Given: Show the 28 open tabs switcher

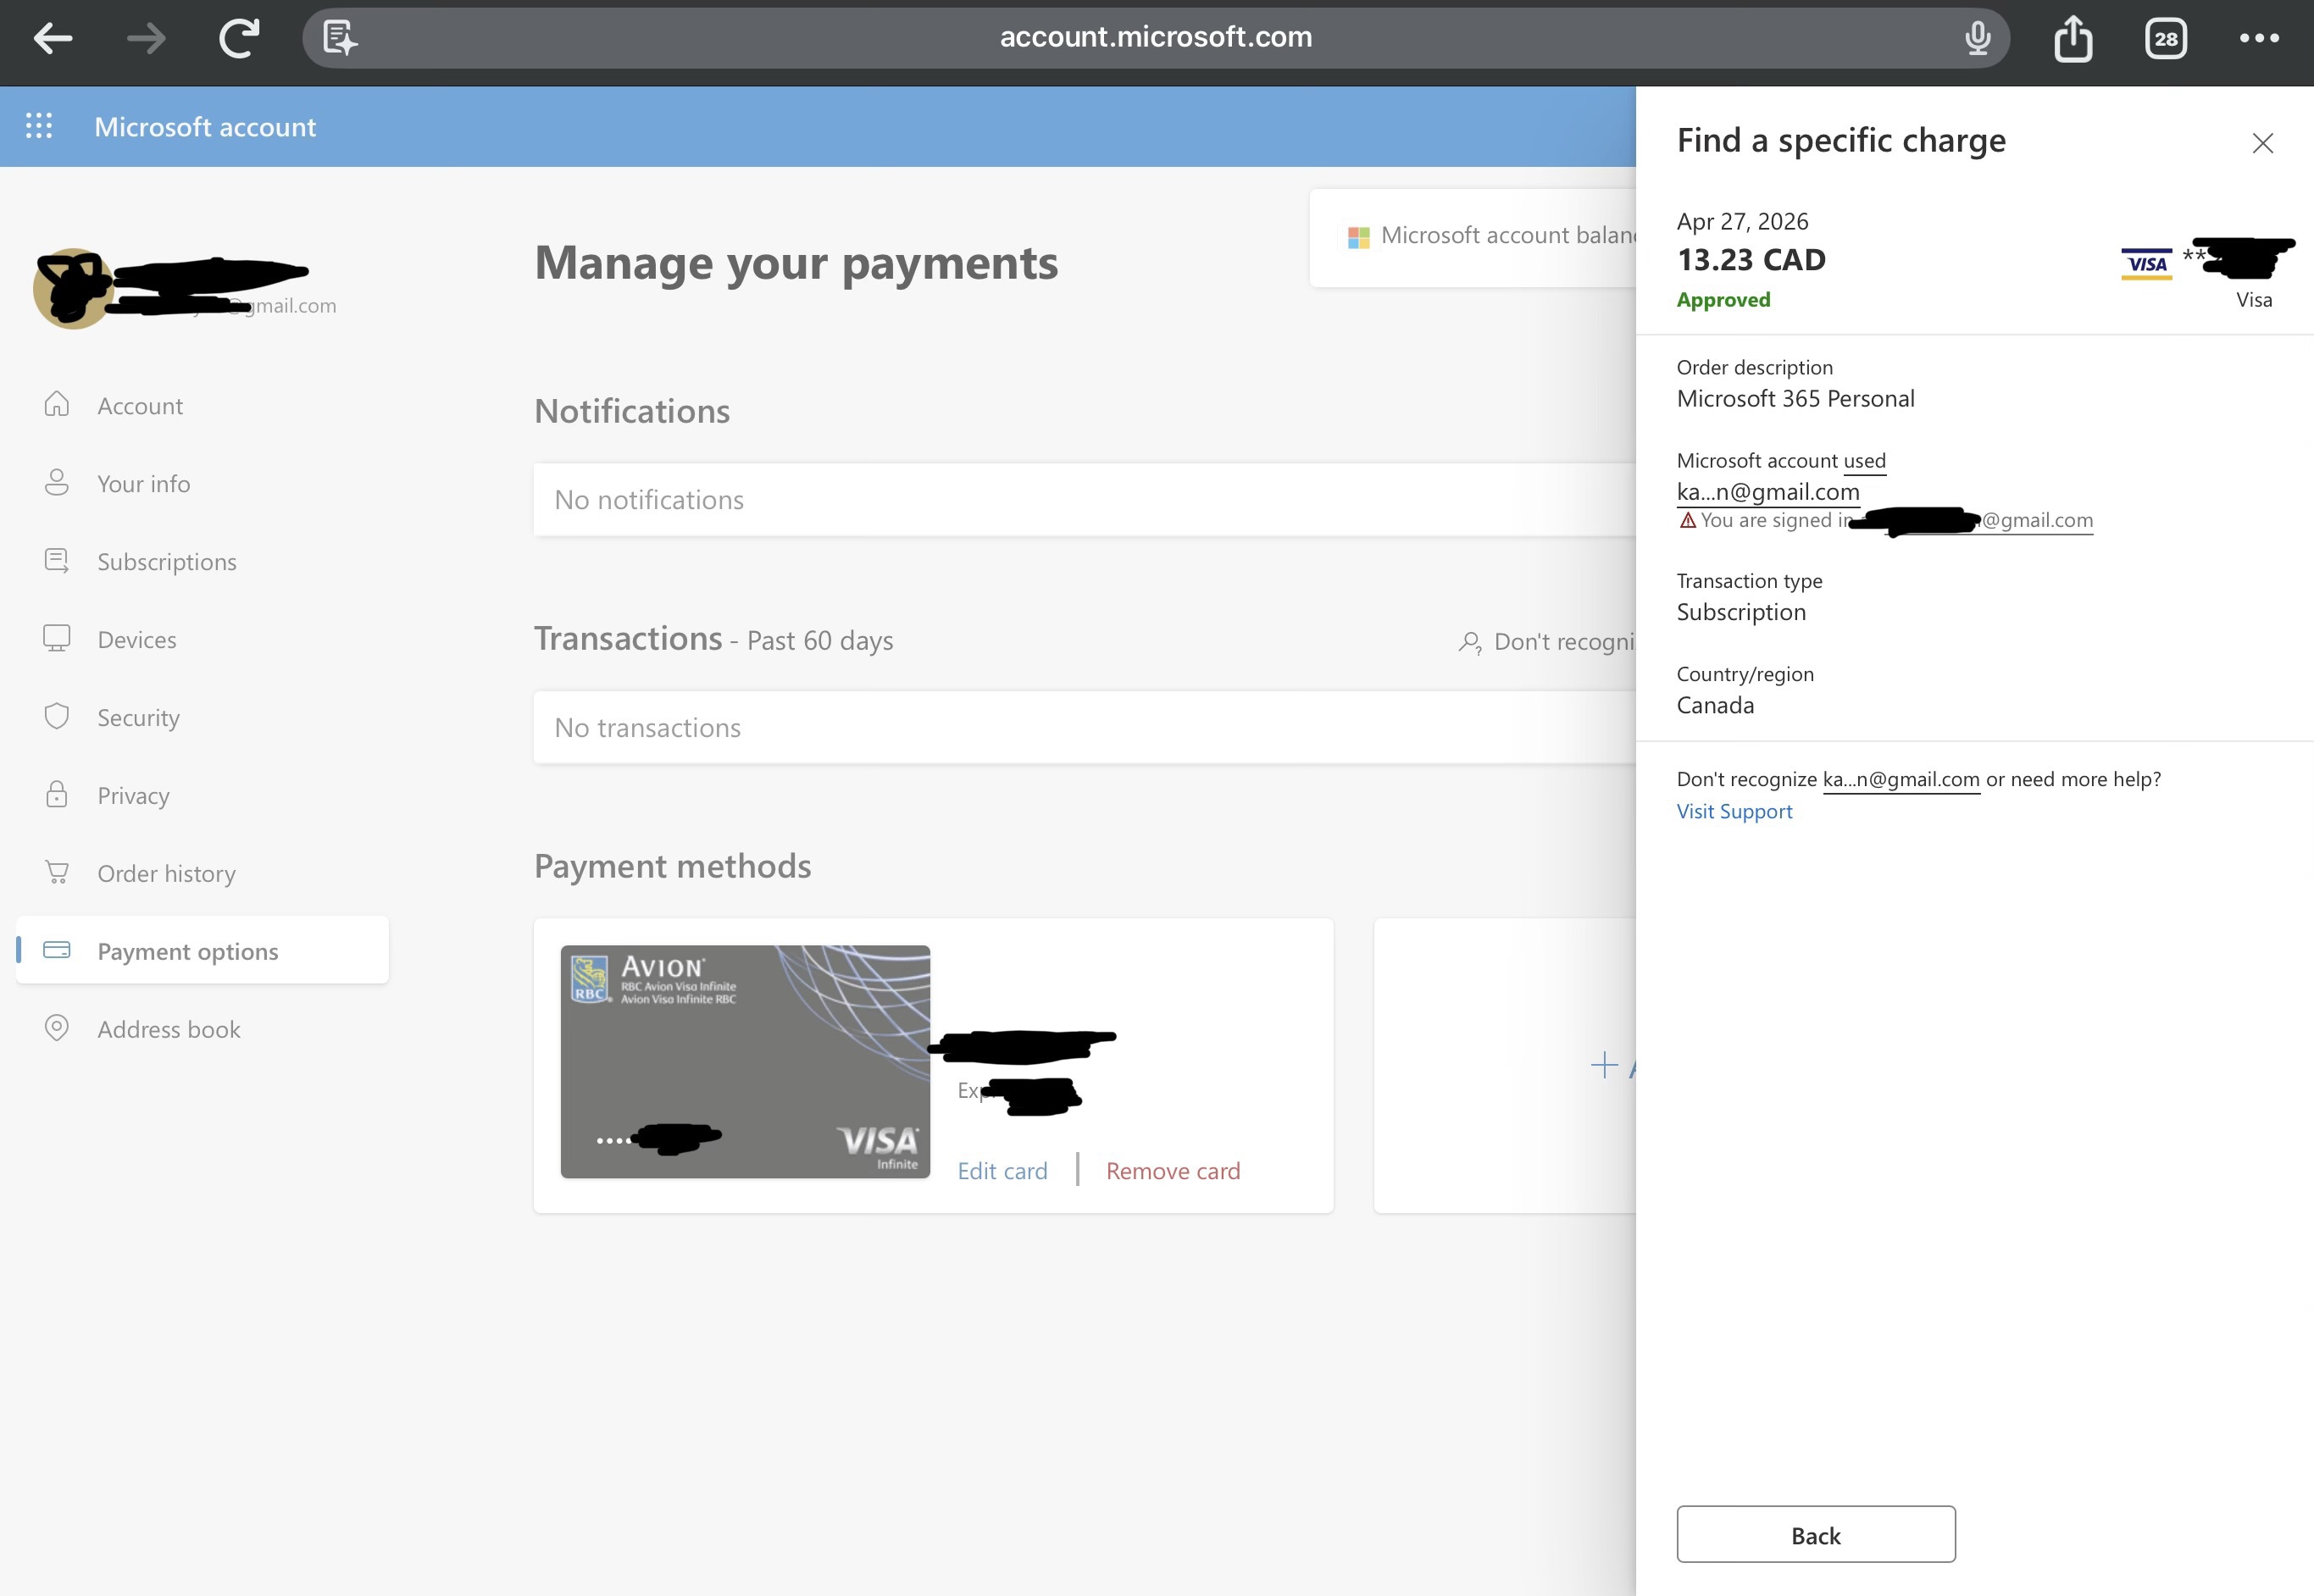Looking at the screenshot, I should click(2166, 38).
